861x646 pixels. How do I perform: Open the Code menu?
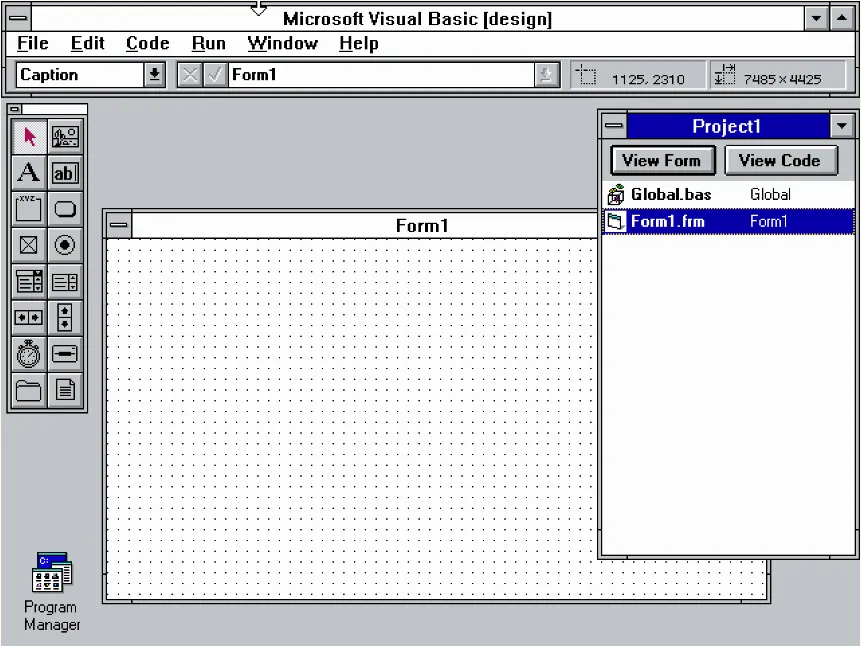[x=147, y=43]
